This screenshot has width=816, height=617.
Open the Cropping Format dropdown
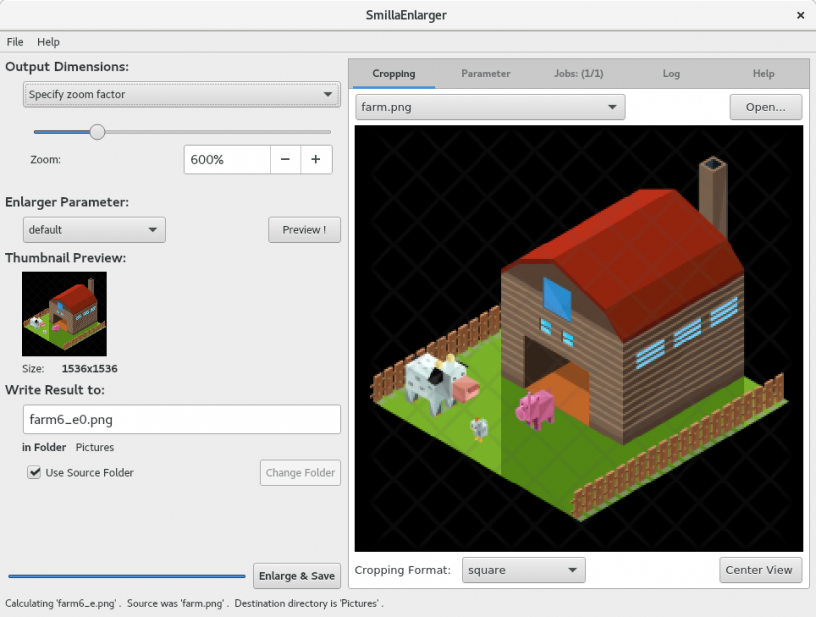click(x=523, y=570)
